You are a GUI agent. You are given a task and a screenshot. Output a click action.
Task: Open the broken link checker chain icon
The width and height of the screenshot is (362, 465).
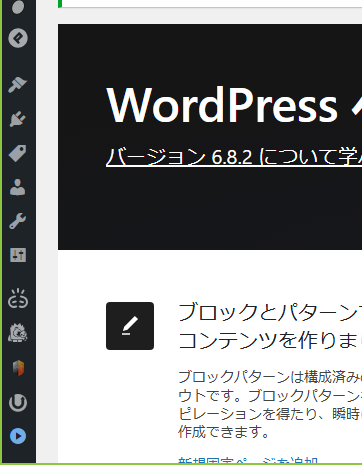pyautogui.click(x=18, y=298)
